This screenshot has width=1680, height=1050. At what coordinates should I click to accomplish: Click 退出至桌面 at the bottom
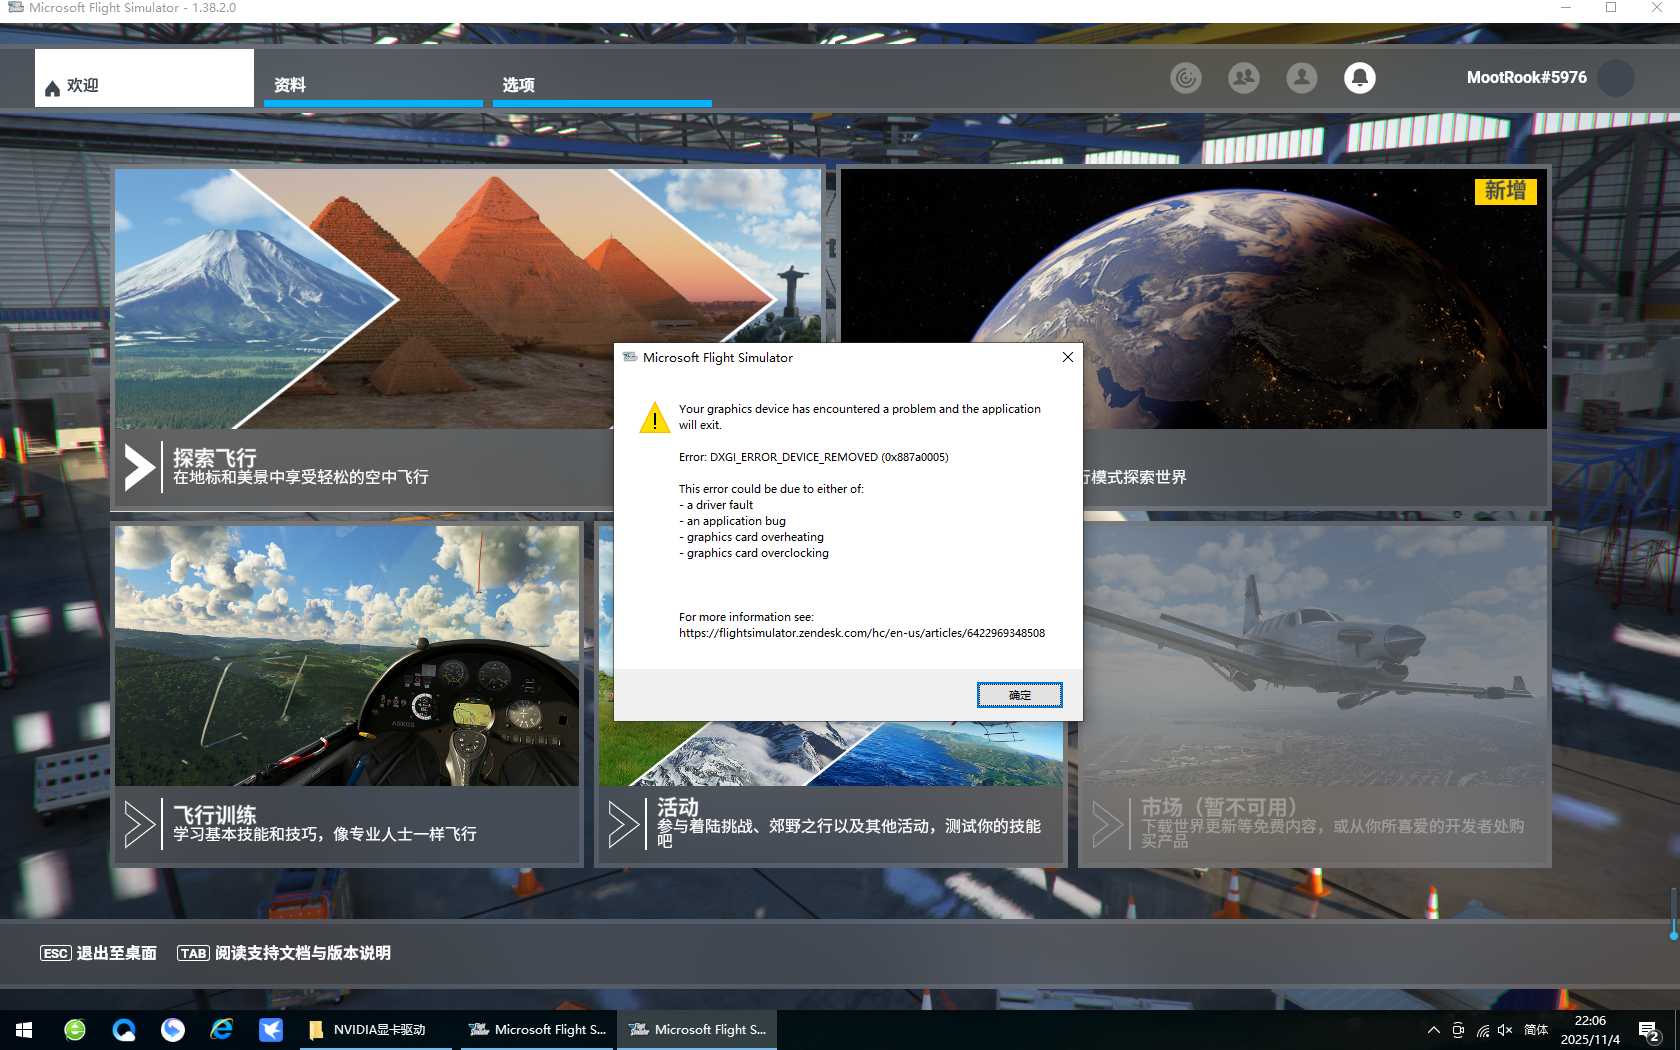[98, 953]
